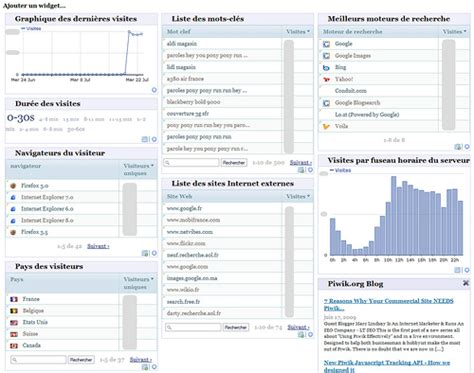Click the round icon in Durée des visites footer

click(154, 139)
